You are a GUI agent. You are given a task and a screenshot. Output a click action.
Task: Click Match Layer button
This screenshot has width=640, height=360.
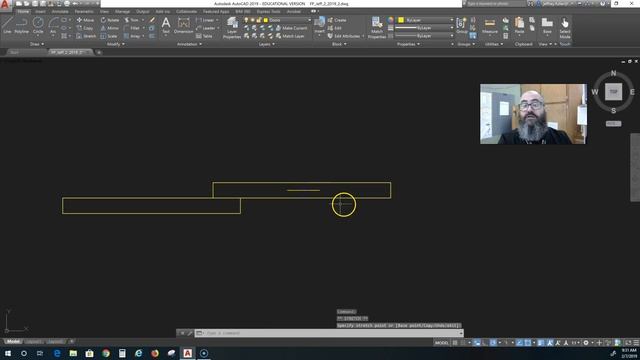pyautogui.click(x=290, y=36)
